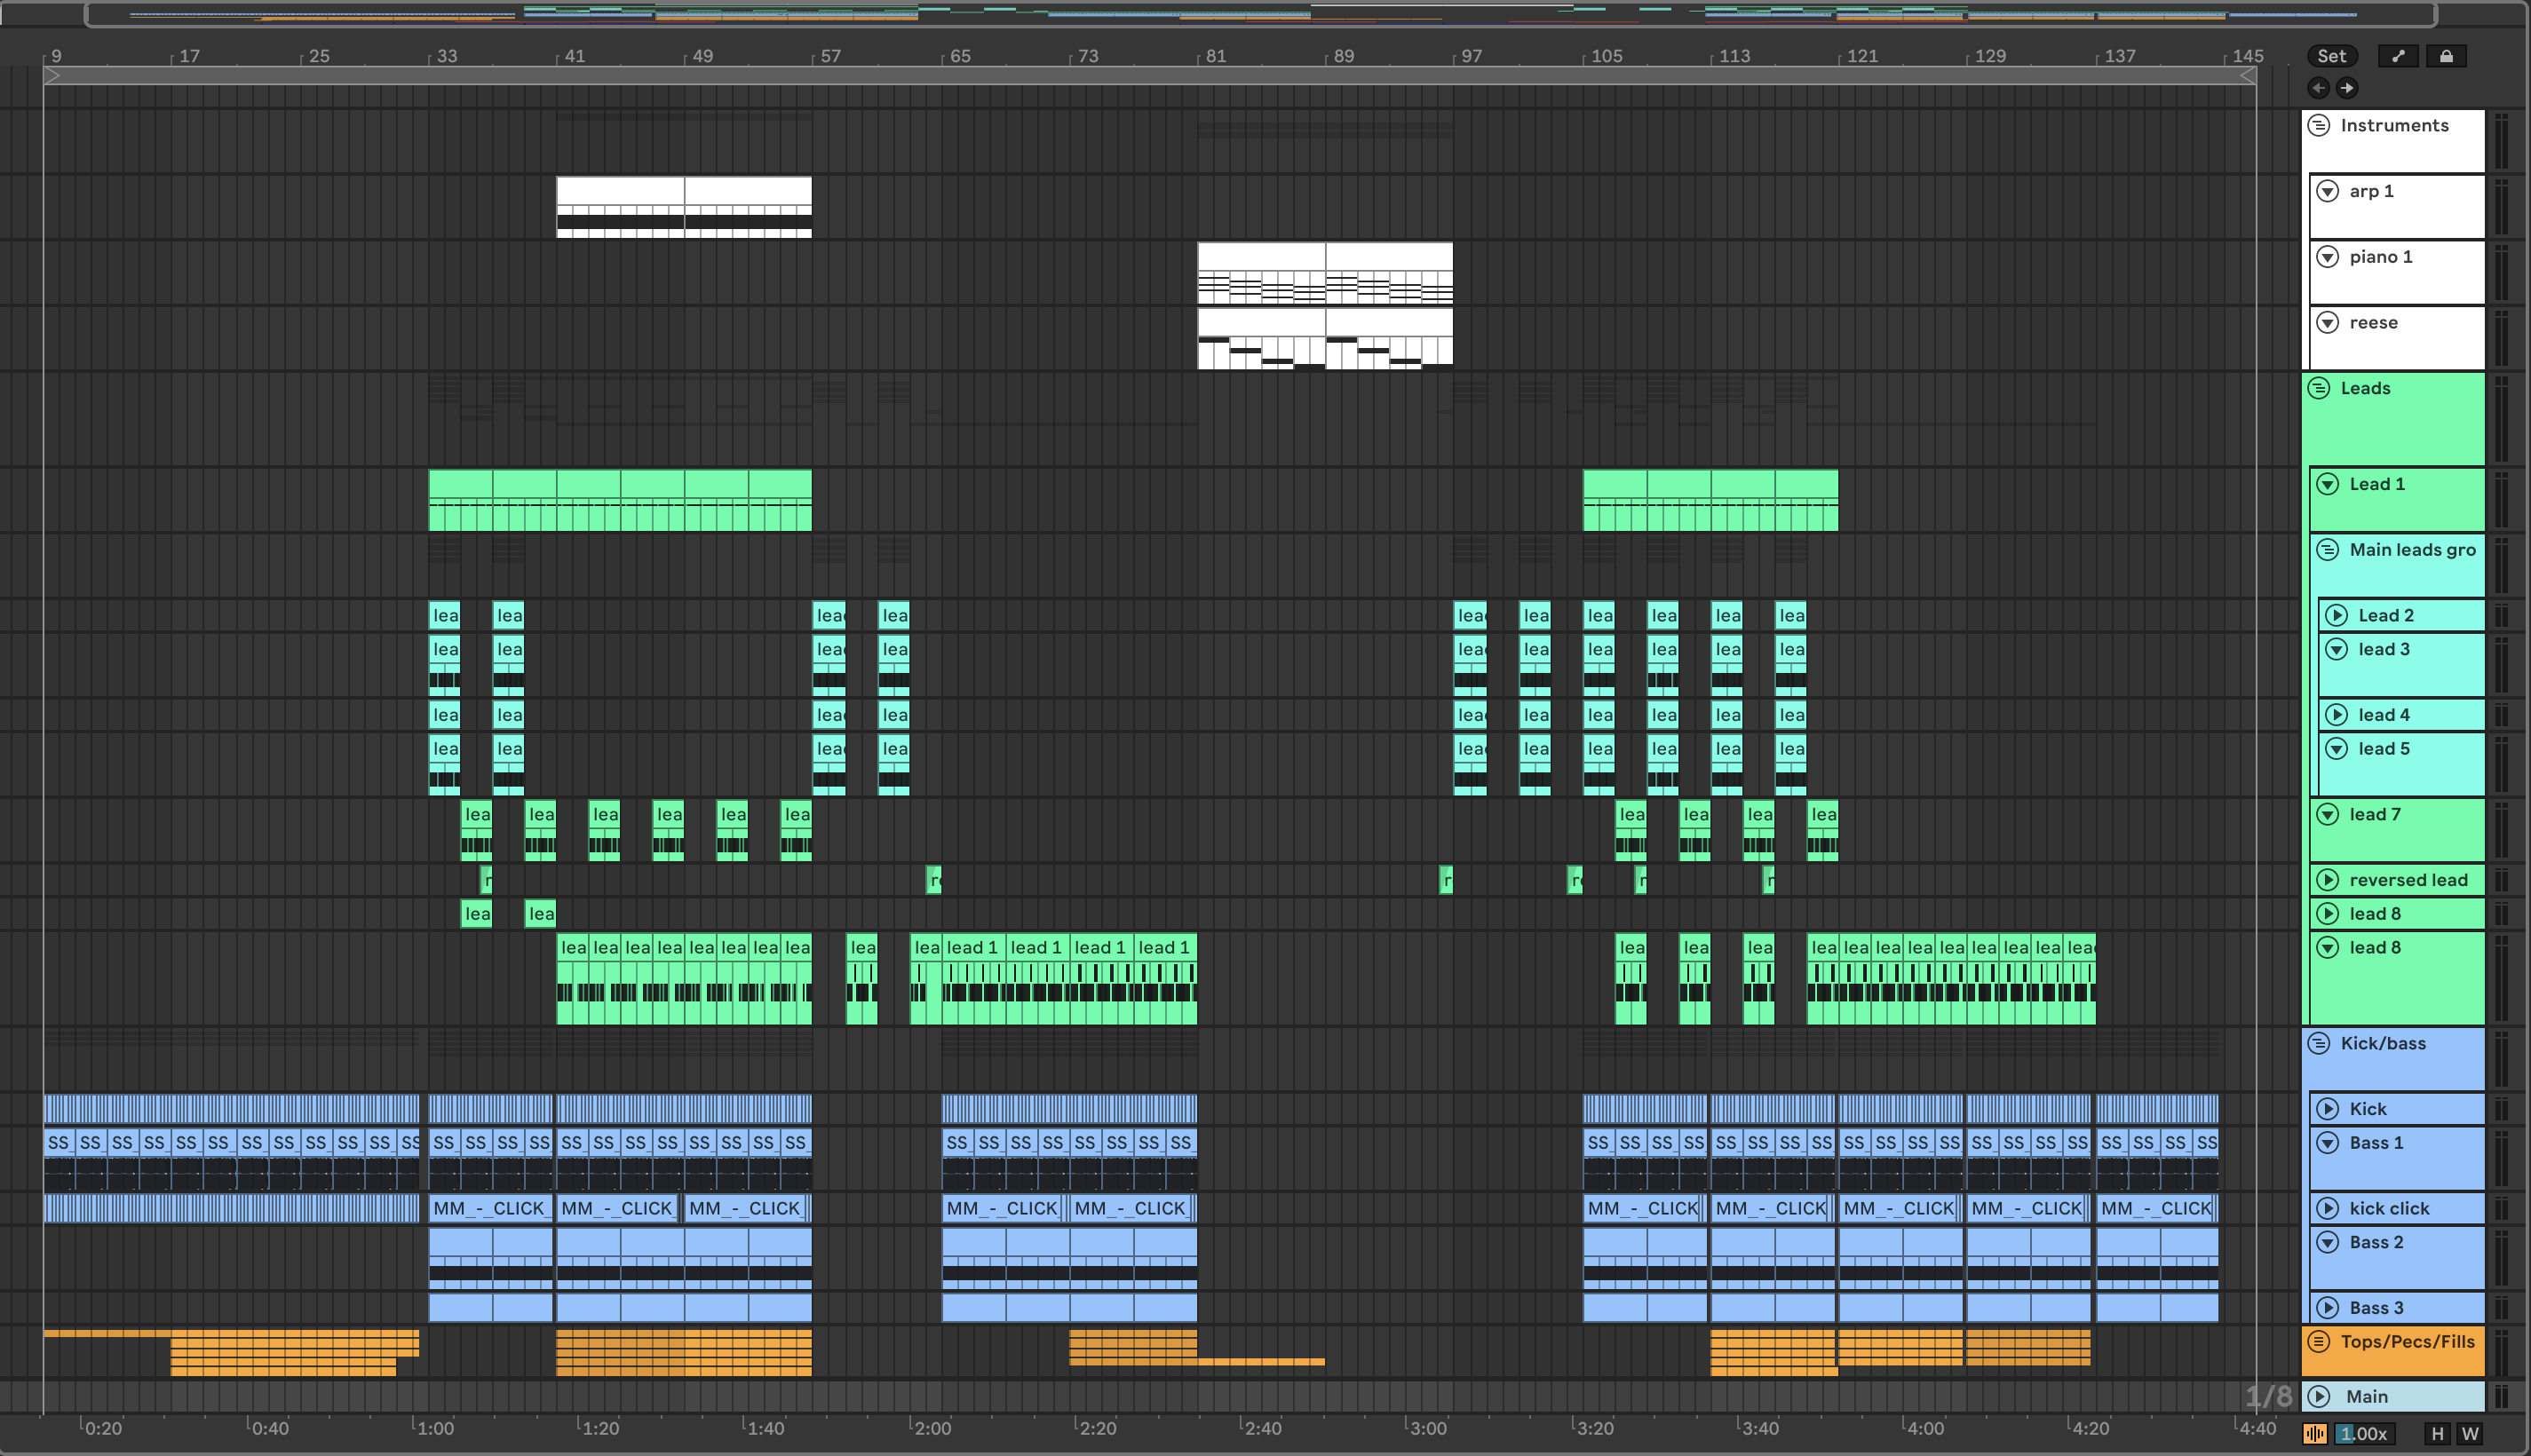Collapse the Kick/bass group track
Viewport: 2531px width, 1456px height.
[2319, 1043]
